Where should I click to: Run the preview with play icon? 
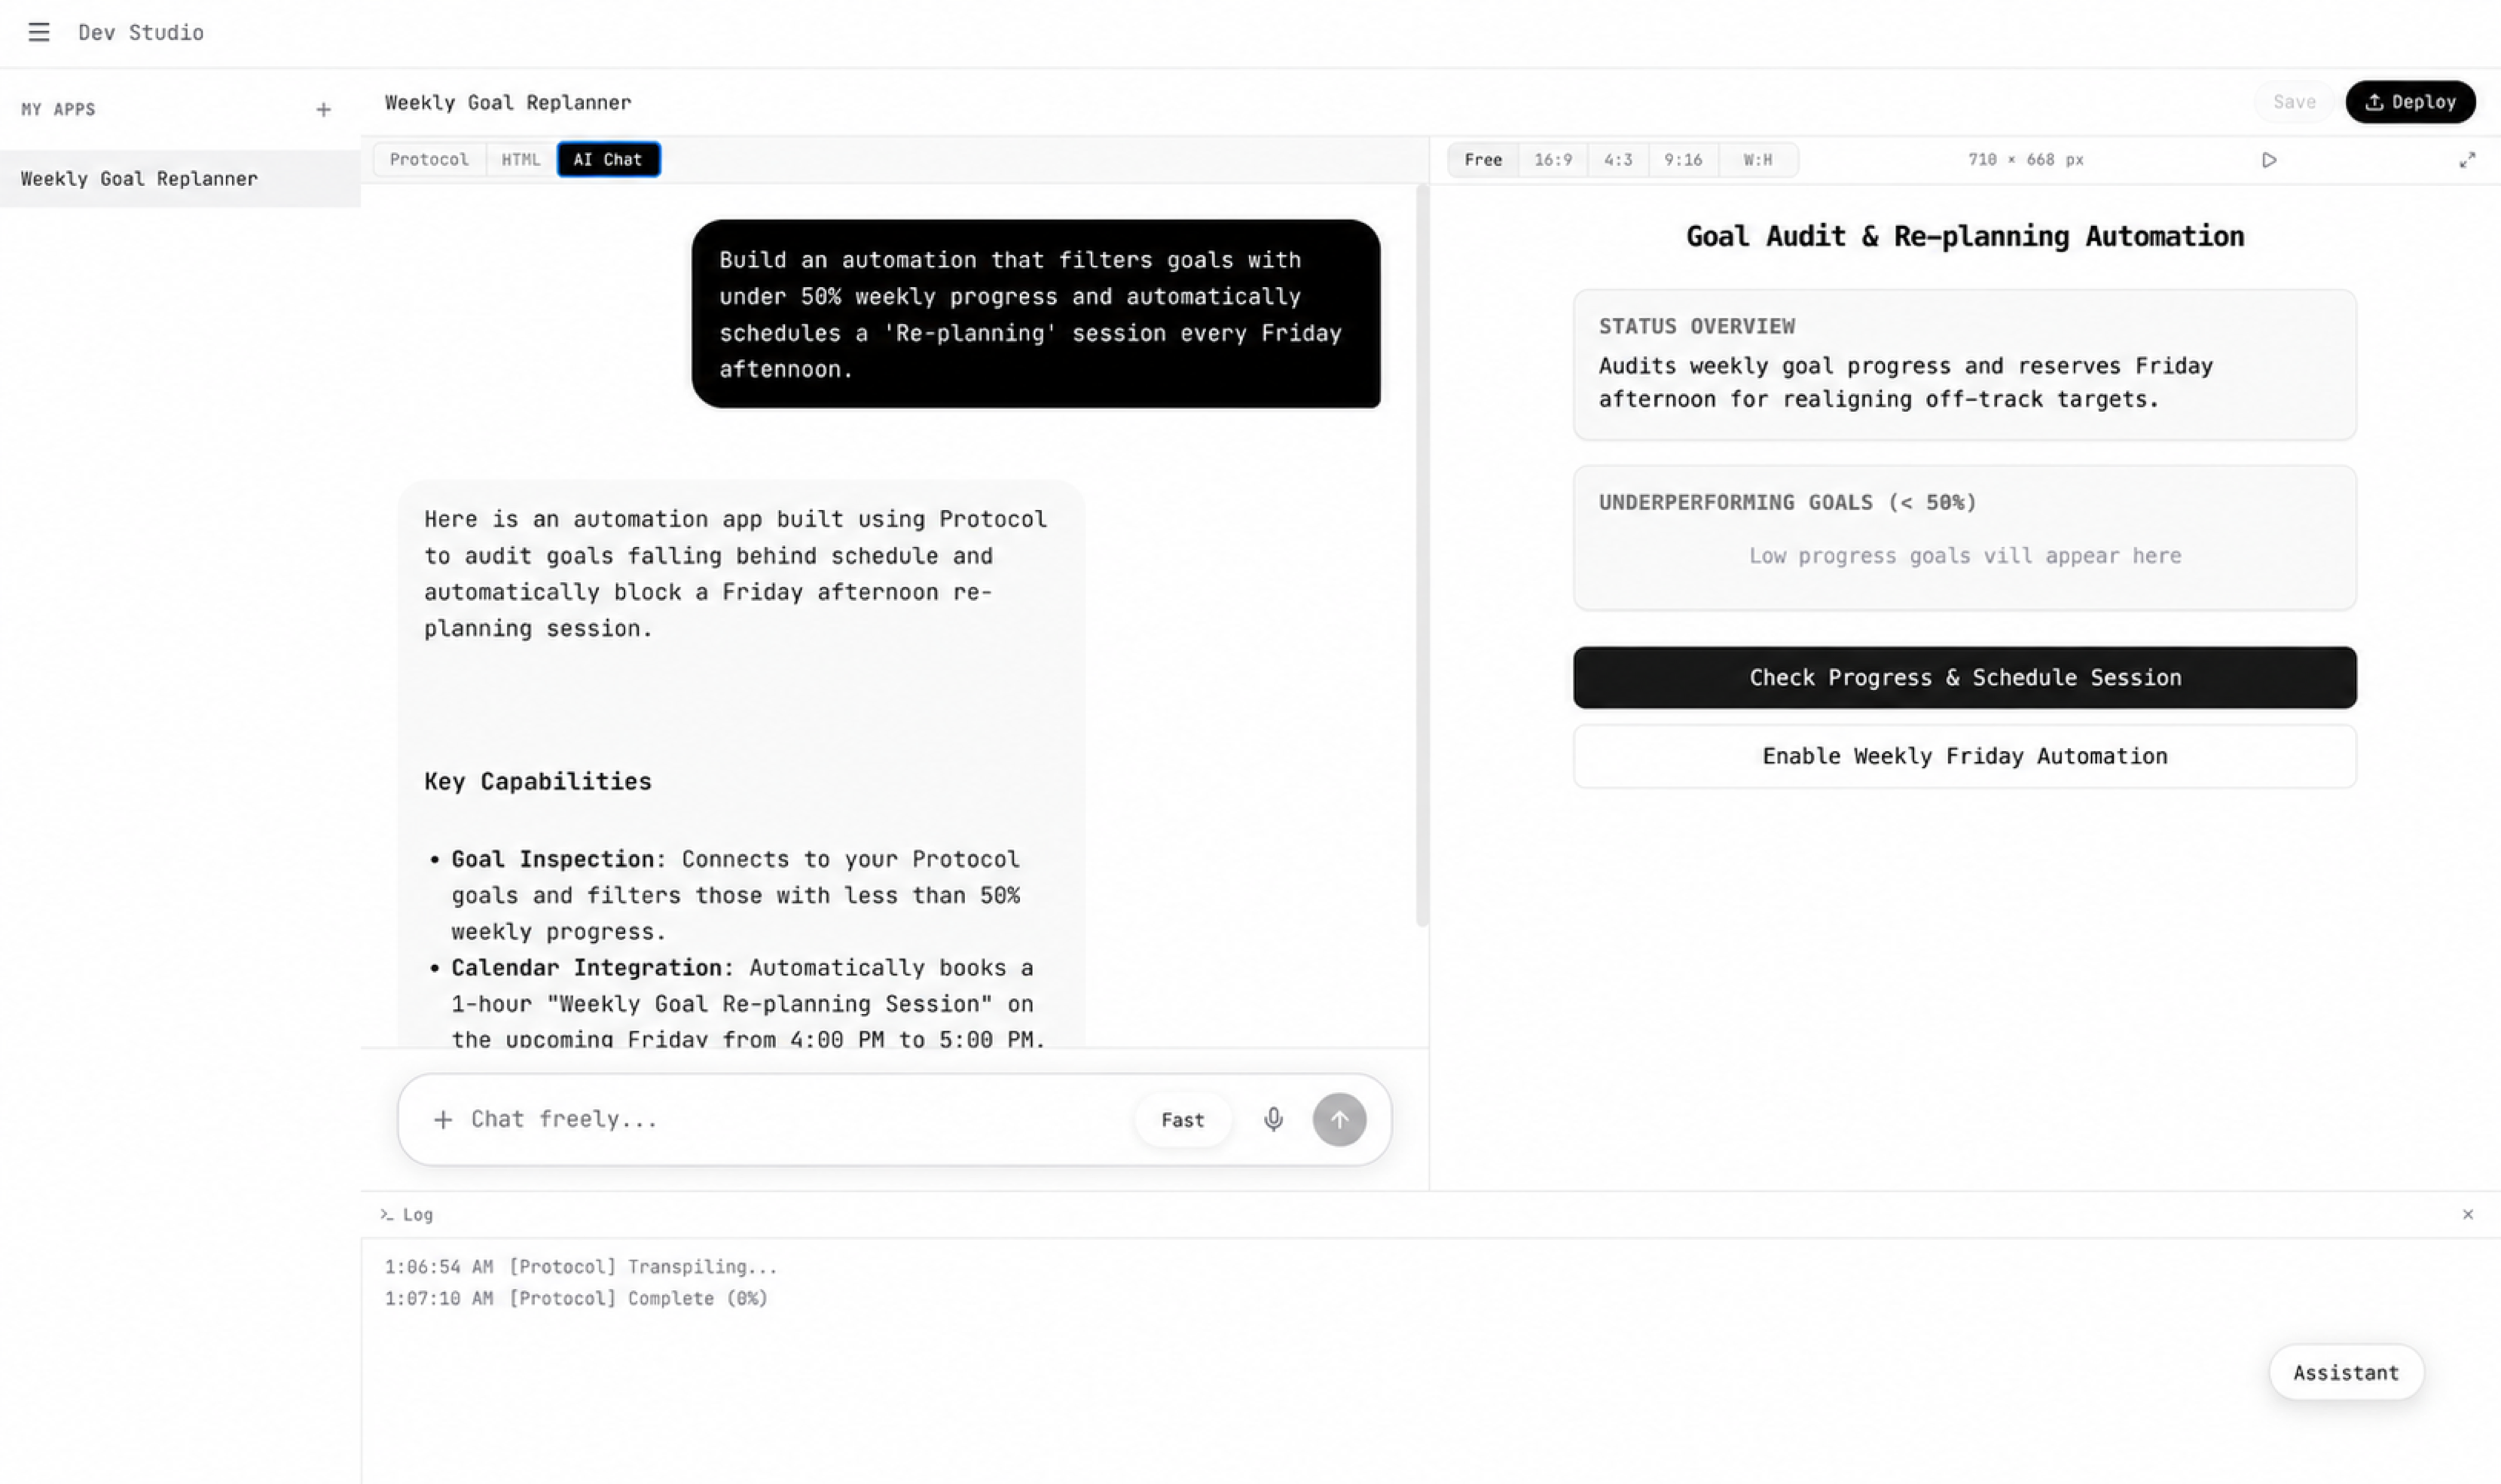tap(2268, 160)
